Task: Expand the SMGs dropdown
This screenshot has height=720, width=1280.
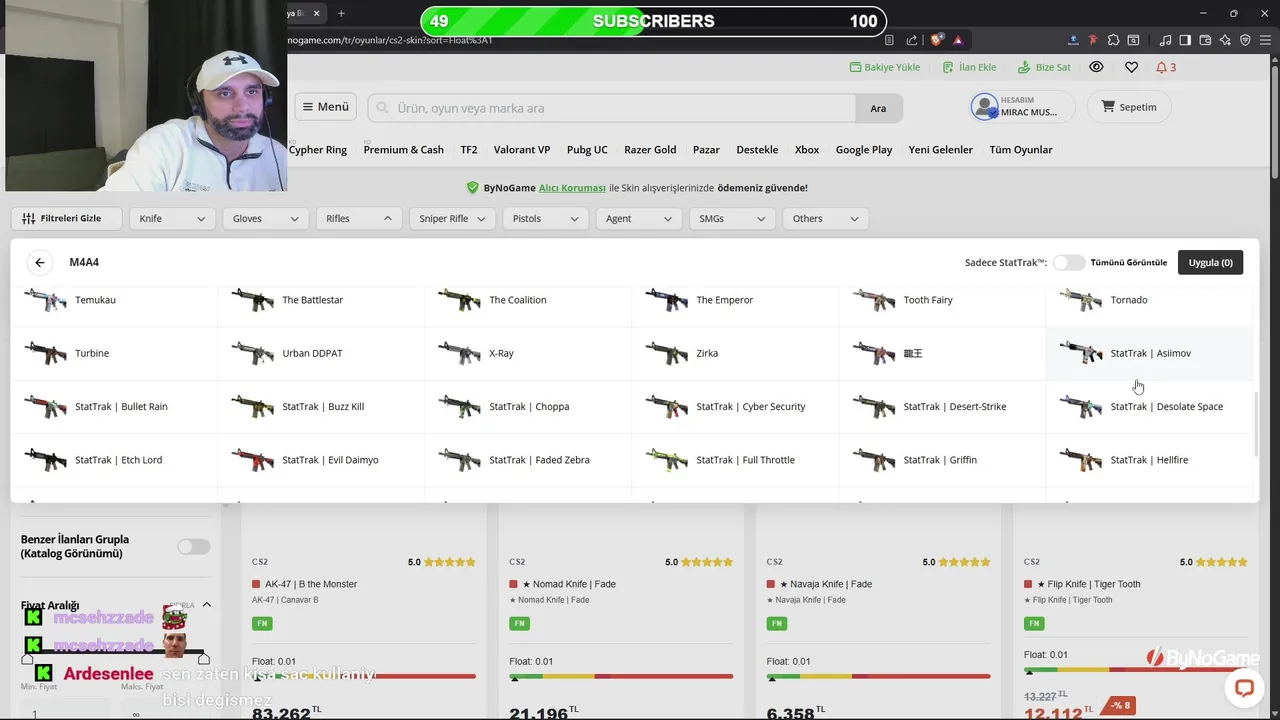Action: (732, 218)
